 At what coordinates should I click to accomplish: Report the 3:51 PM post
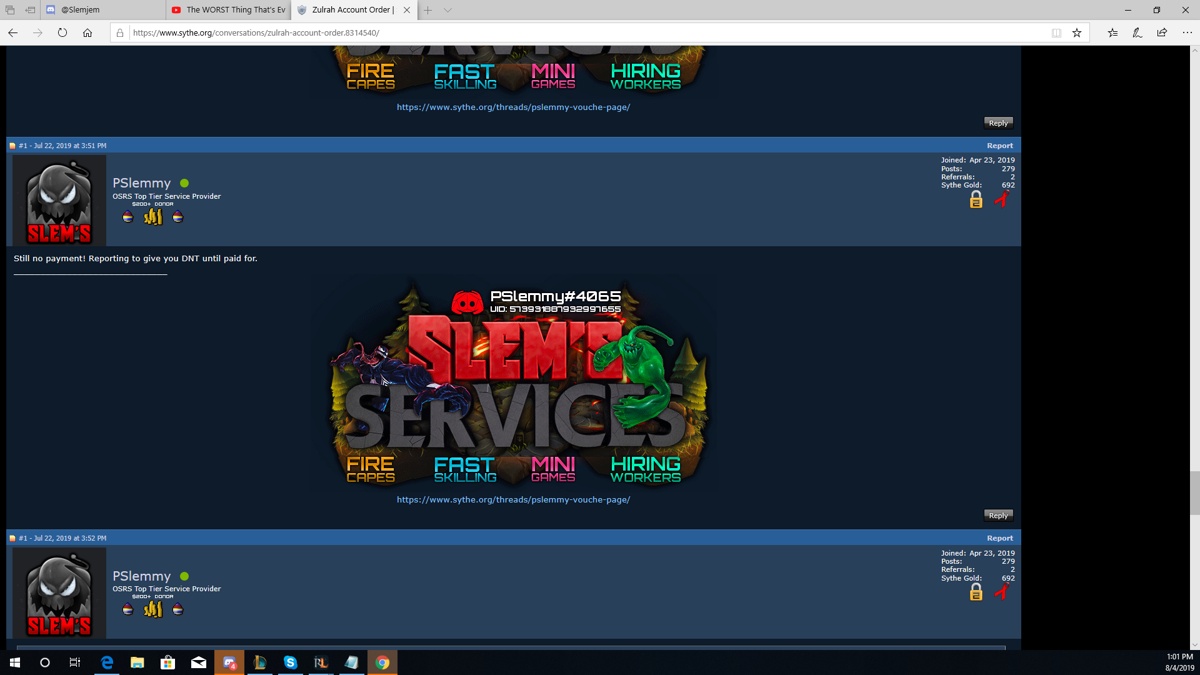[x=1000, y=146]
